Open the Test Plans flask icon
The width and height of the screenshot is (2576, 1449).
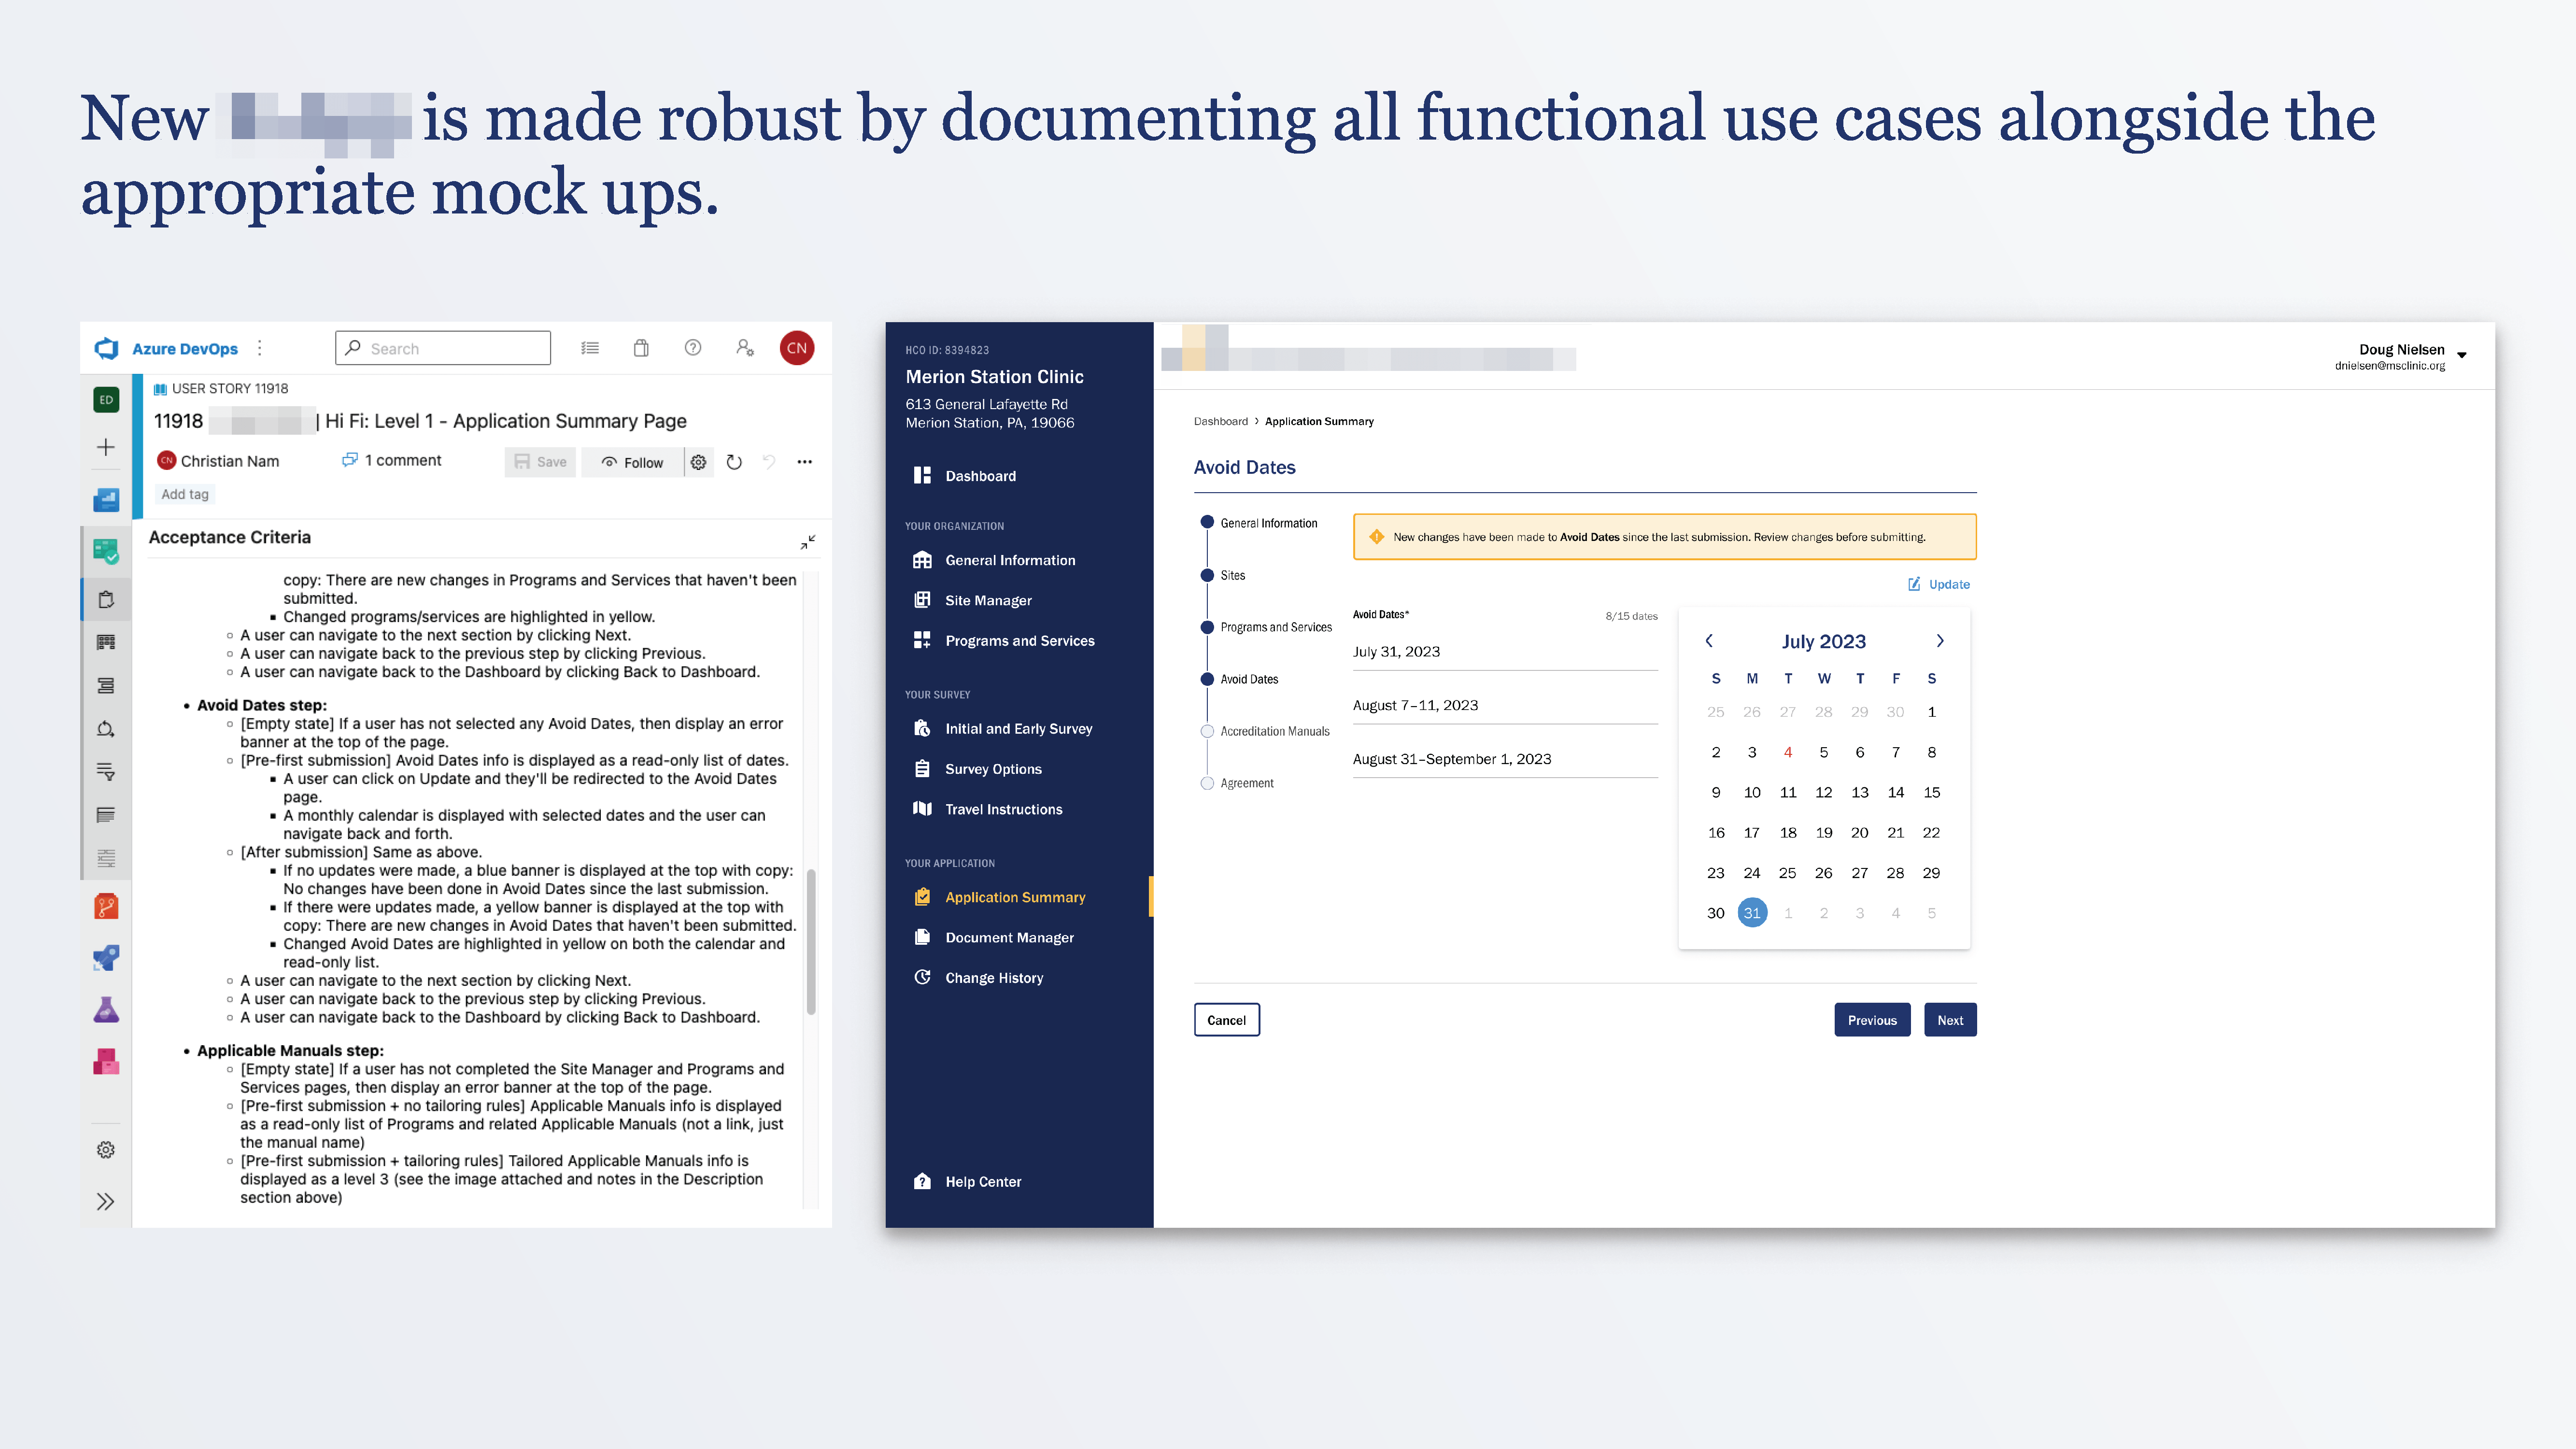106,1010
